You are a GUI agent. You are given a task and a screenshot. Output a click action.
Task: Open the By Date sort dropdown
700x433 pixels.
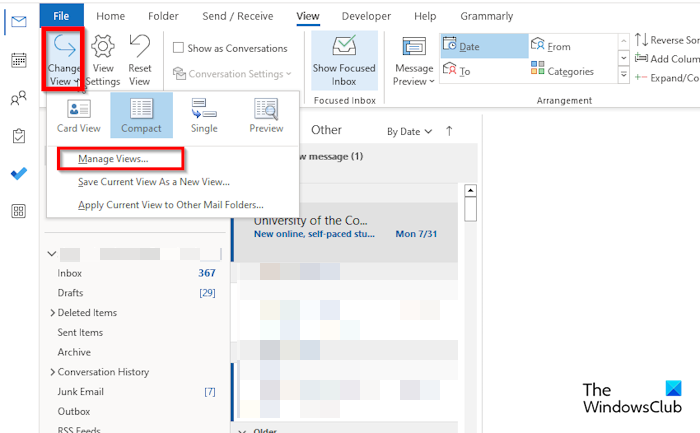coord(409,132)
